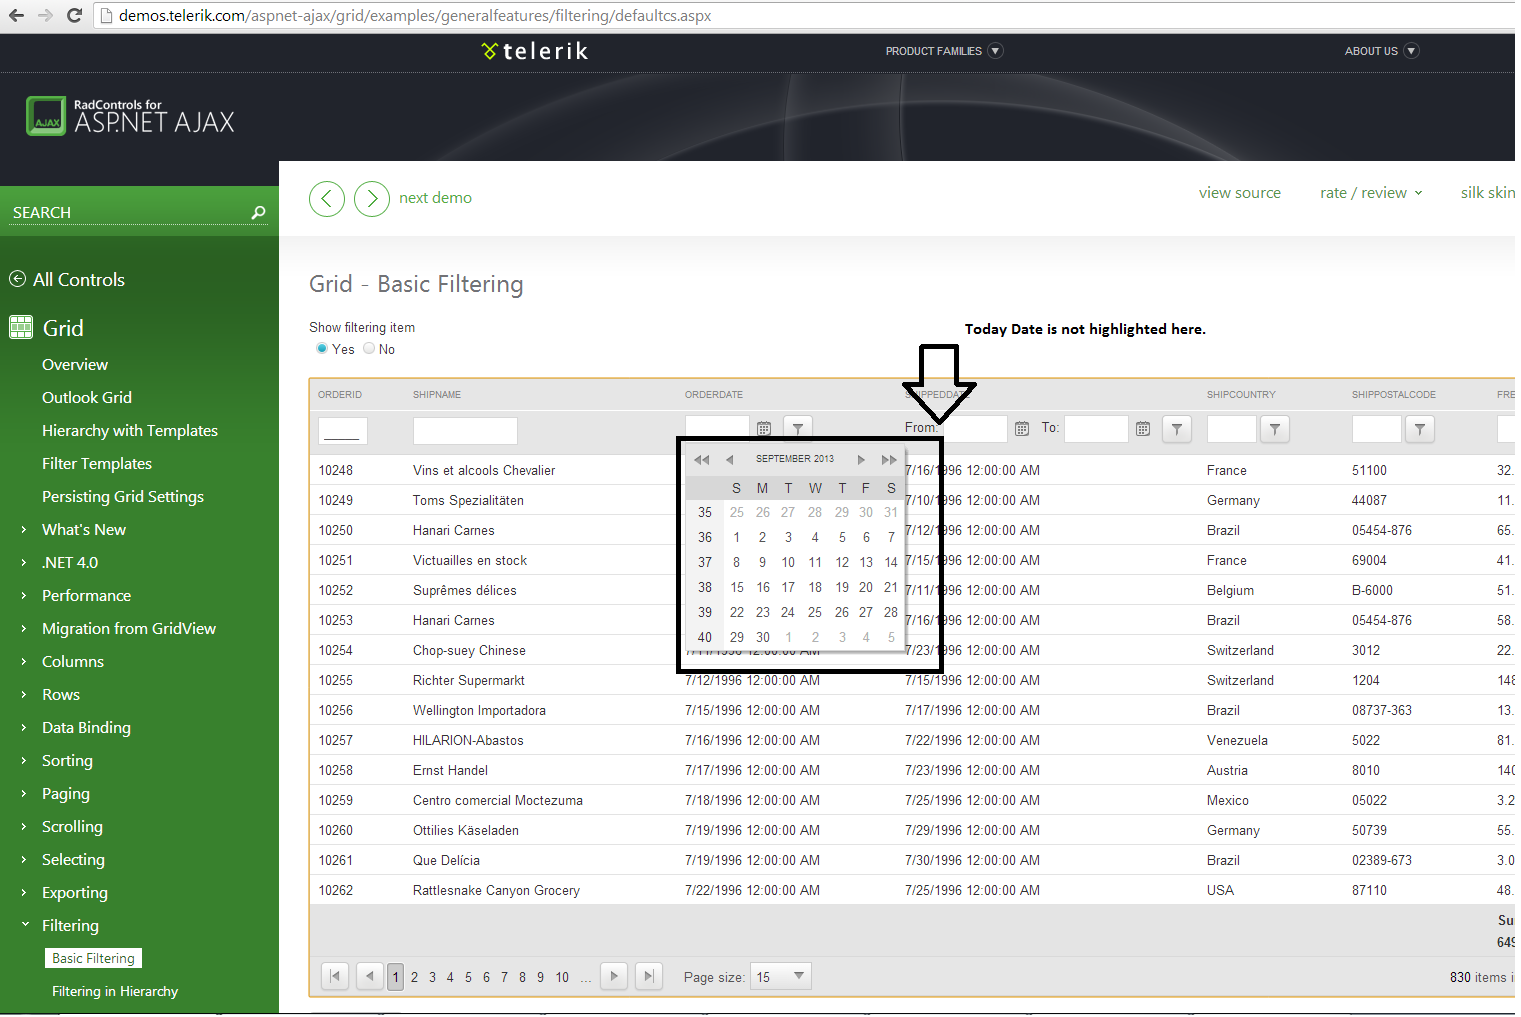Click the OrderDate column filter funnel icon

(798, 429)
